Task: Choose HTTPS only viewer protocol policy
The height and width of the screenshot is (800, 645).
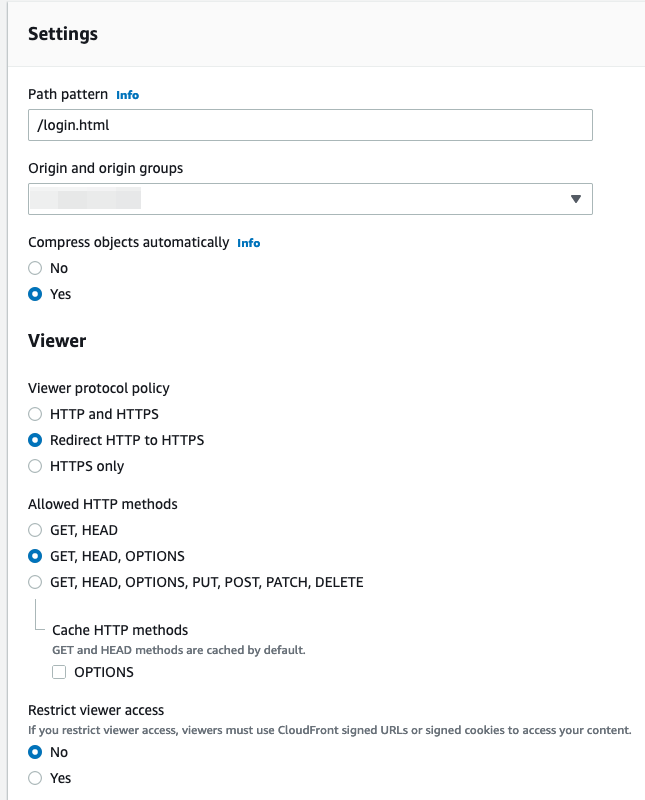Action: pyautogui.click(x=36, y=466)
